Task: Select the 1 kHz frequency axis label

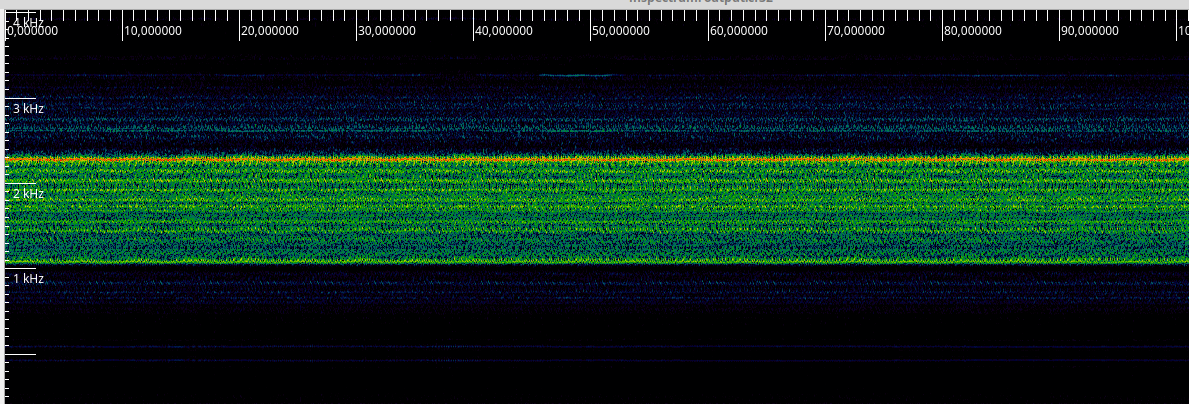Action: (x=29, y=279)
